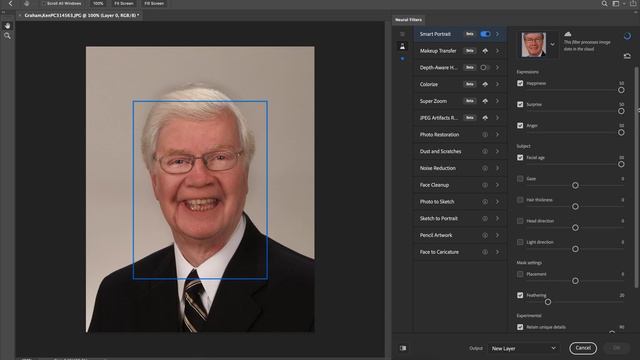The image size is (640, 360).
Task: Click the back arrow in options bar
Action: point(11,3)
